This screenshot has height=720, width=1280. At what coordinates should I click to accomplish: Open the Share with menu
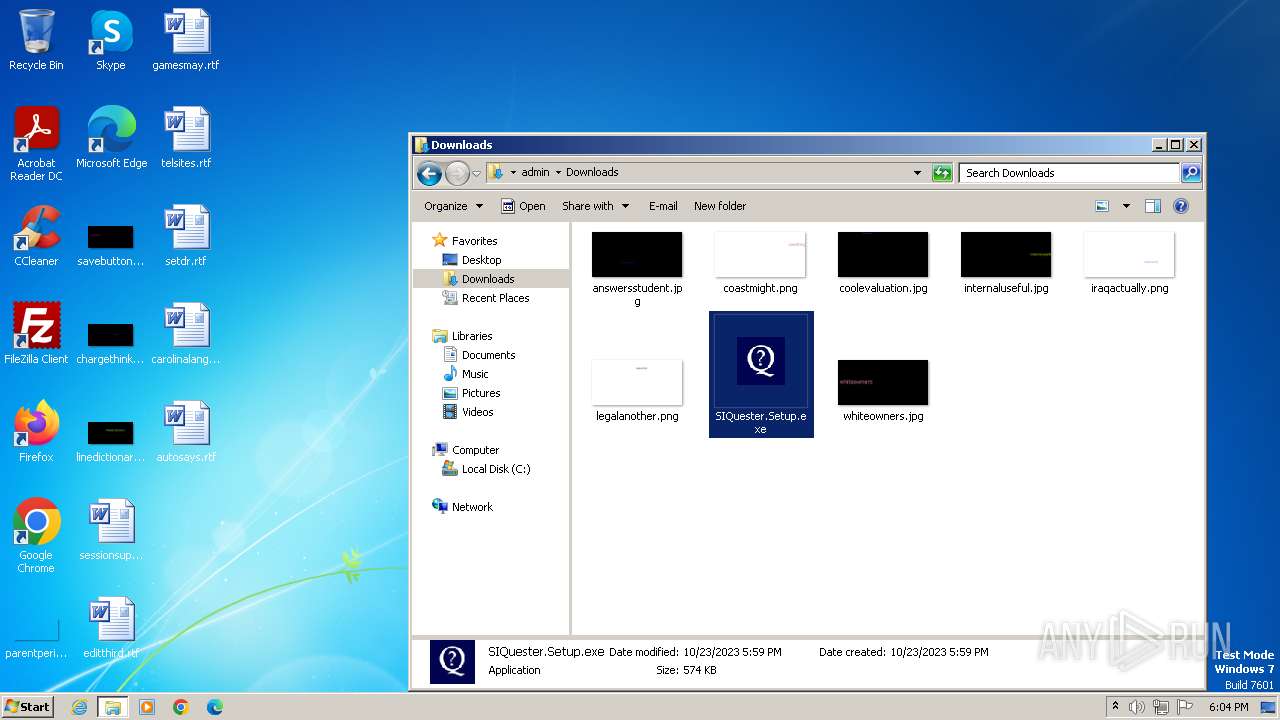click(595, 206)
